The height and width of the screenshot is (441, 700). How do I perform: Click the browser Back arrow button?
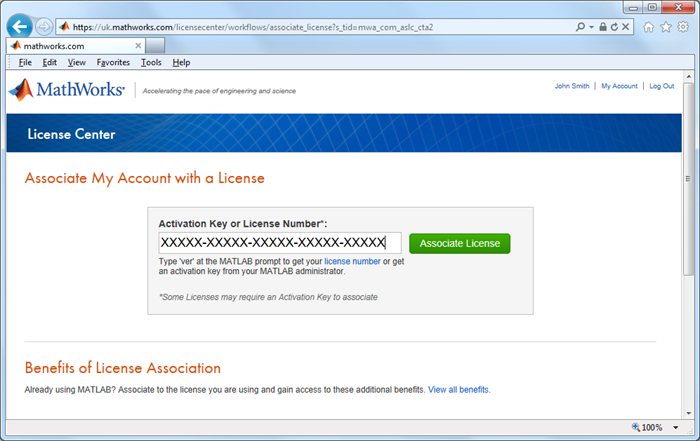[19, 26]
